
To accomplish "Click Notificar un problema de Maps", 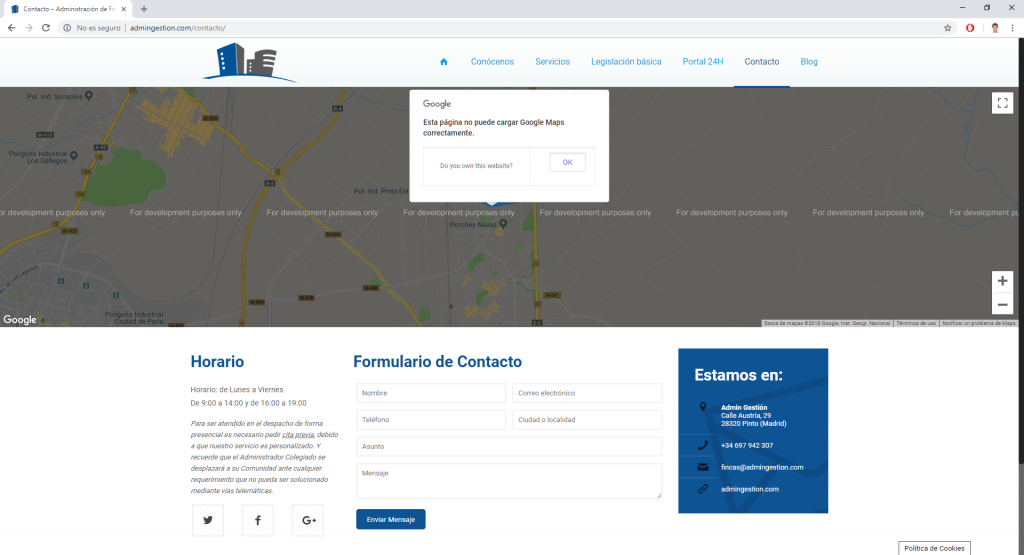I will point(978,323).
